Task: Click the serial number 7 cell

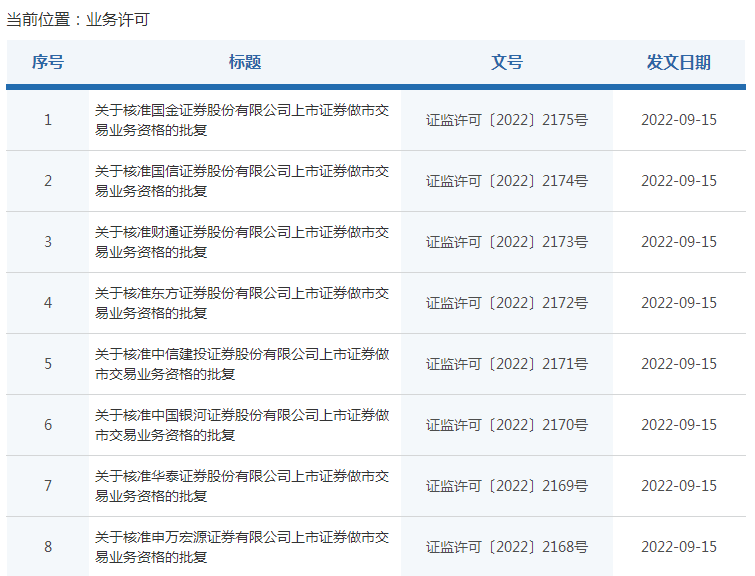Action: 47,486
